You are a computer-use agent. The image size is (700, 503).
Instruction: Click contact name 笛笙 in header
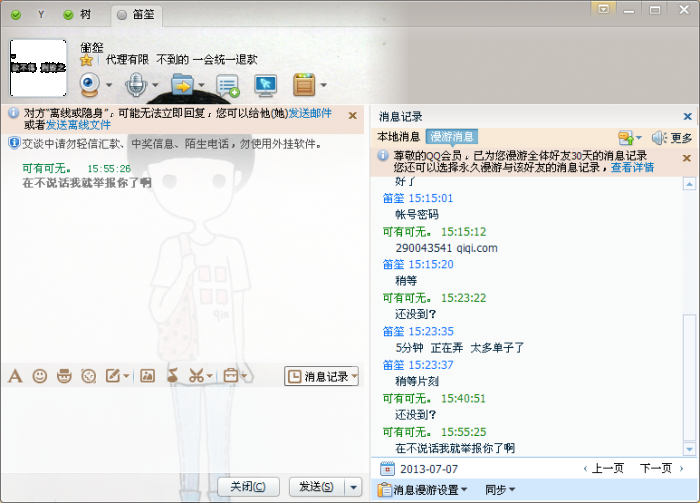(92, 47)
